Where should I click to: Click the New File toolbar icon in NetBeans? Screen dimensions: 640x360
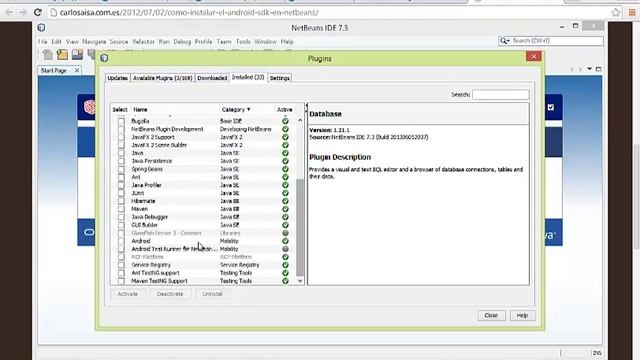tap(47, 54)
